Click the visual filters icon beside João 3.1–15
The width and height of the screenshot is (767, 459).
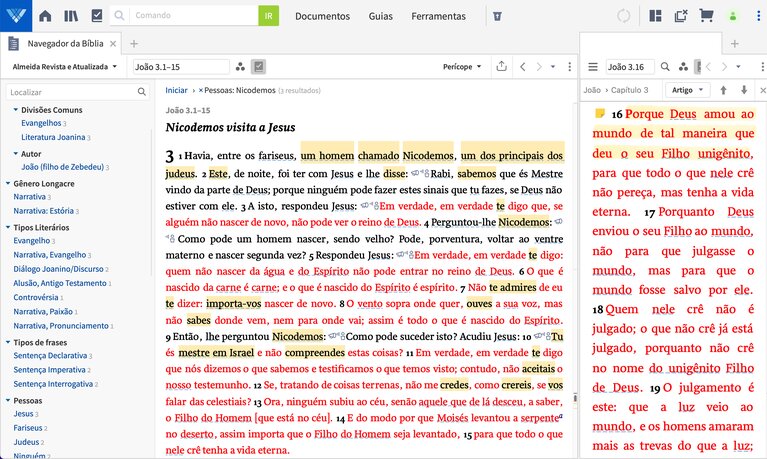click(240, 67)
